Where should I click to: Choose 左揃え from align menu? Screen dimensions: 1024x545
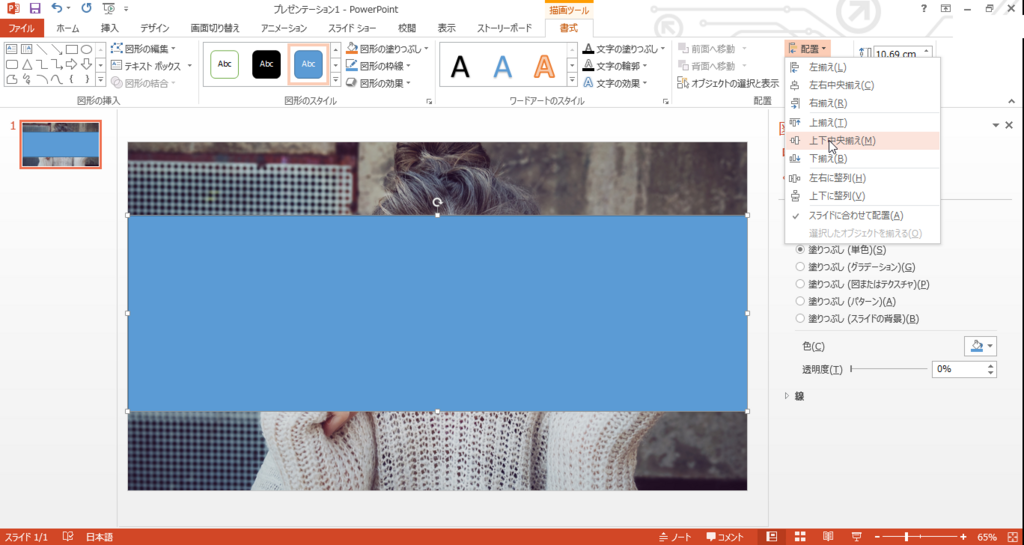pos(862,67)
